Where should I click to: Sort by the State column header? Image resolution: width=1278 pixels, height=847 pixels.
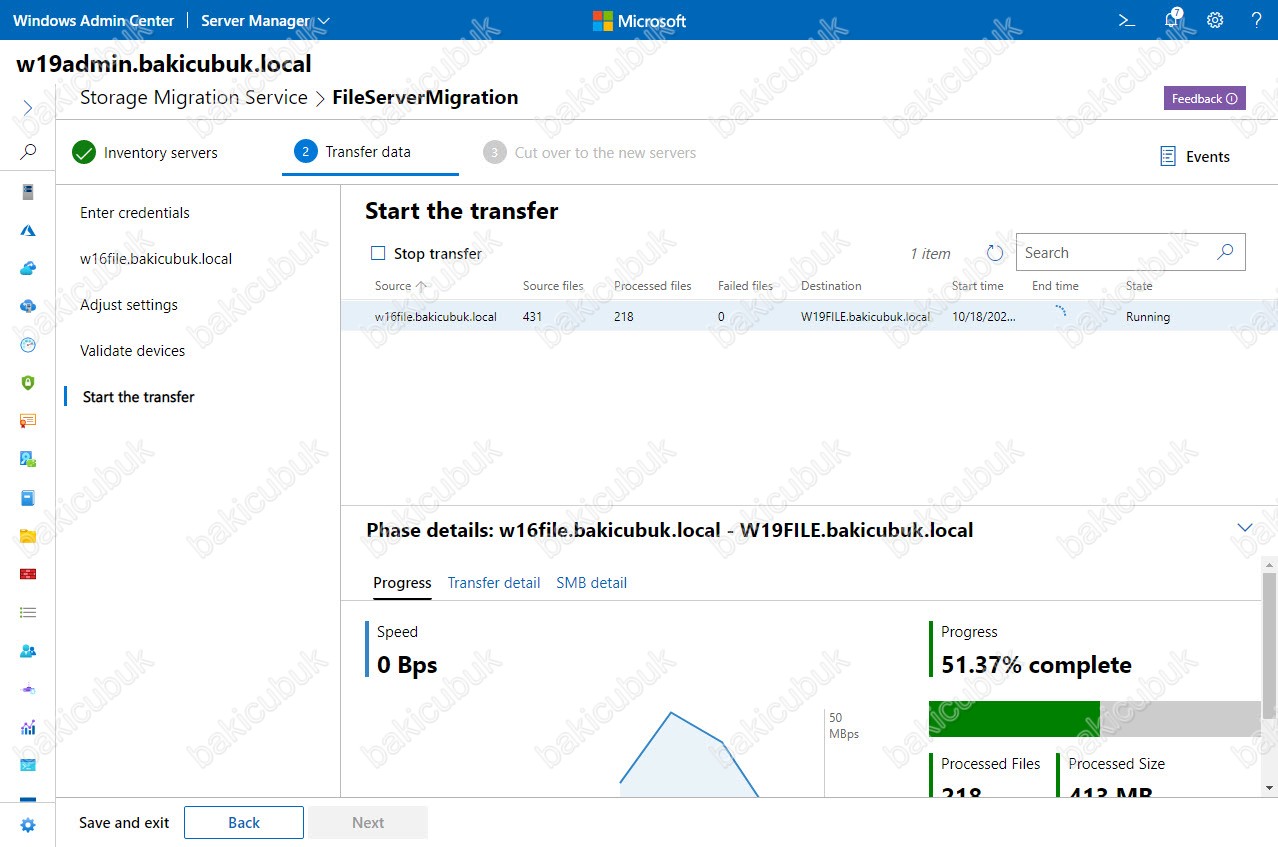click(1139, 286)
